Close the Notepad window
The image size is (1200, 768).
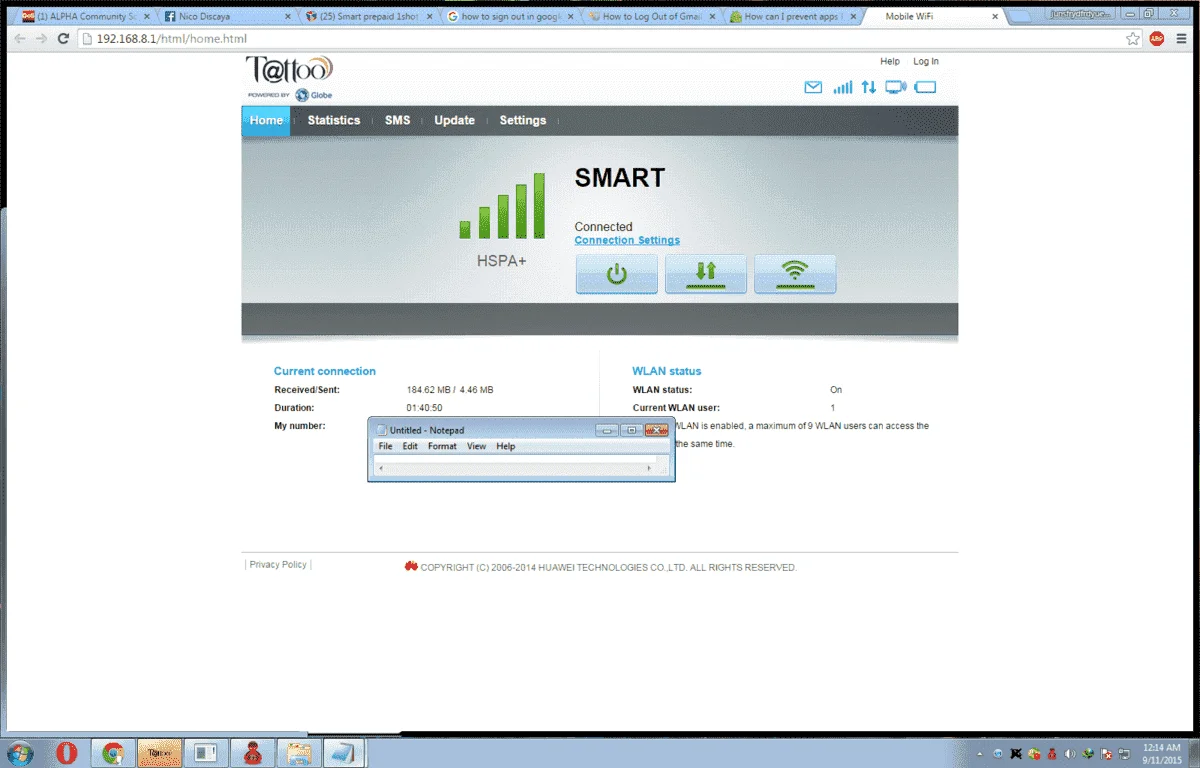point(657,430)
